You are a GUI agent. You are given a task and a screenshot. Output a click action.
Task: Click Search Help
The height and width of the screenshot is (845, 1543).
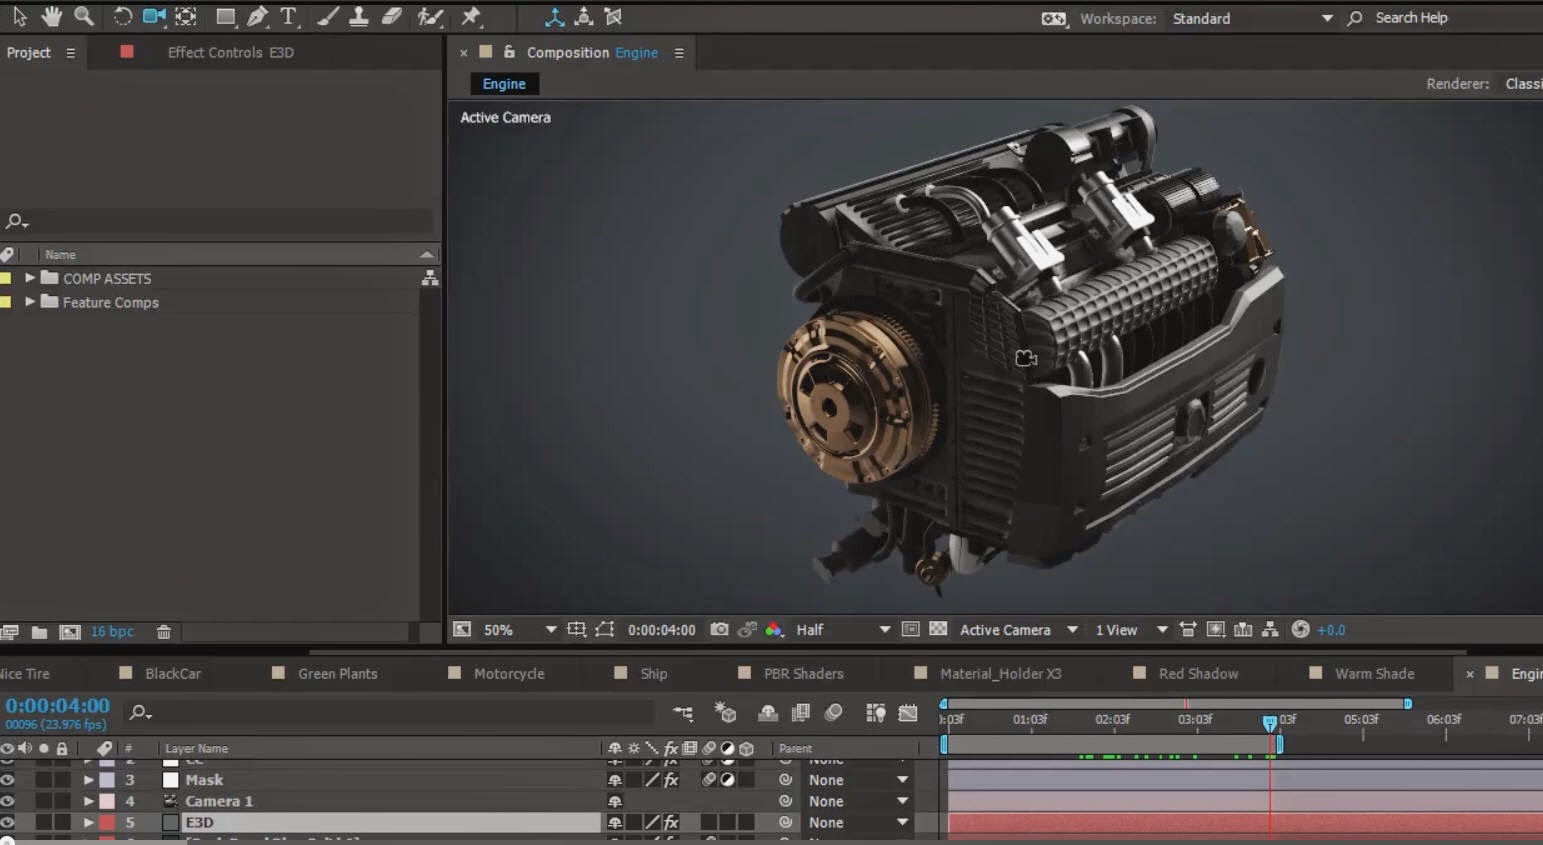click(1413, 17)
